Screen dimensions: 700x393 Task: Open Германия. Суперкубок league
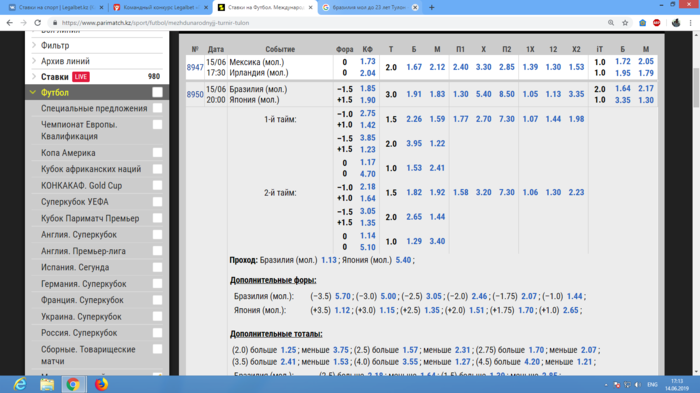coord(83,284)
